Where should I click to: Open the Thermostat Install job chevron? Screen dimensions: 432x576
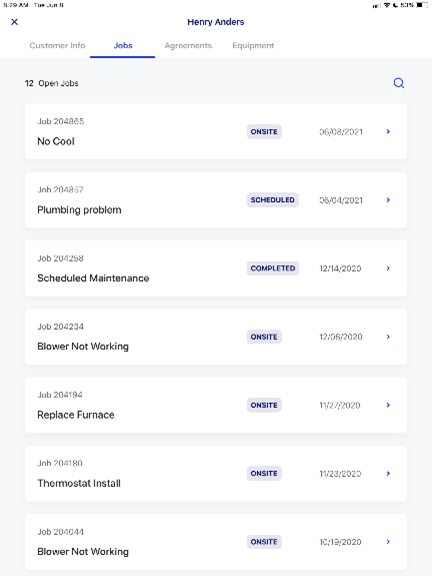coord(388,473)
